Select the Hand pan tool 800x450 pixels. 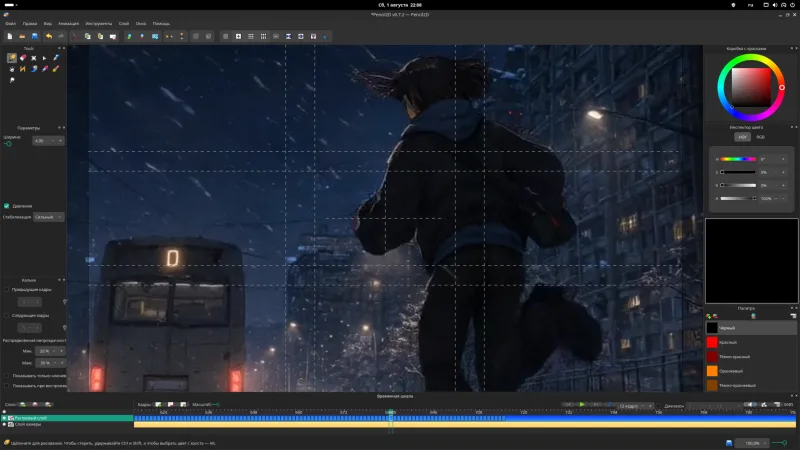point(11,69)
